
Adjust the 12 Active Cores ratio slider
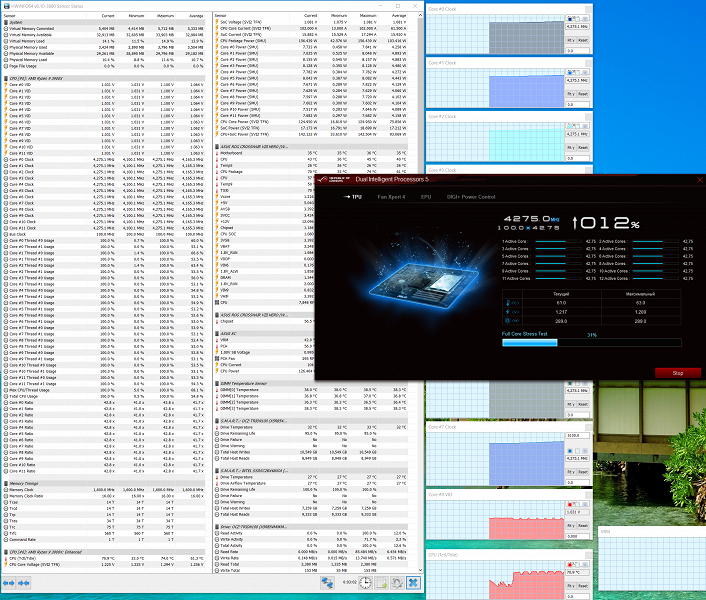pyautogui.click(x=656, y=279)
